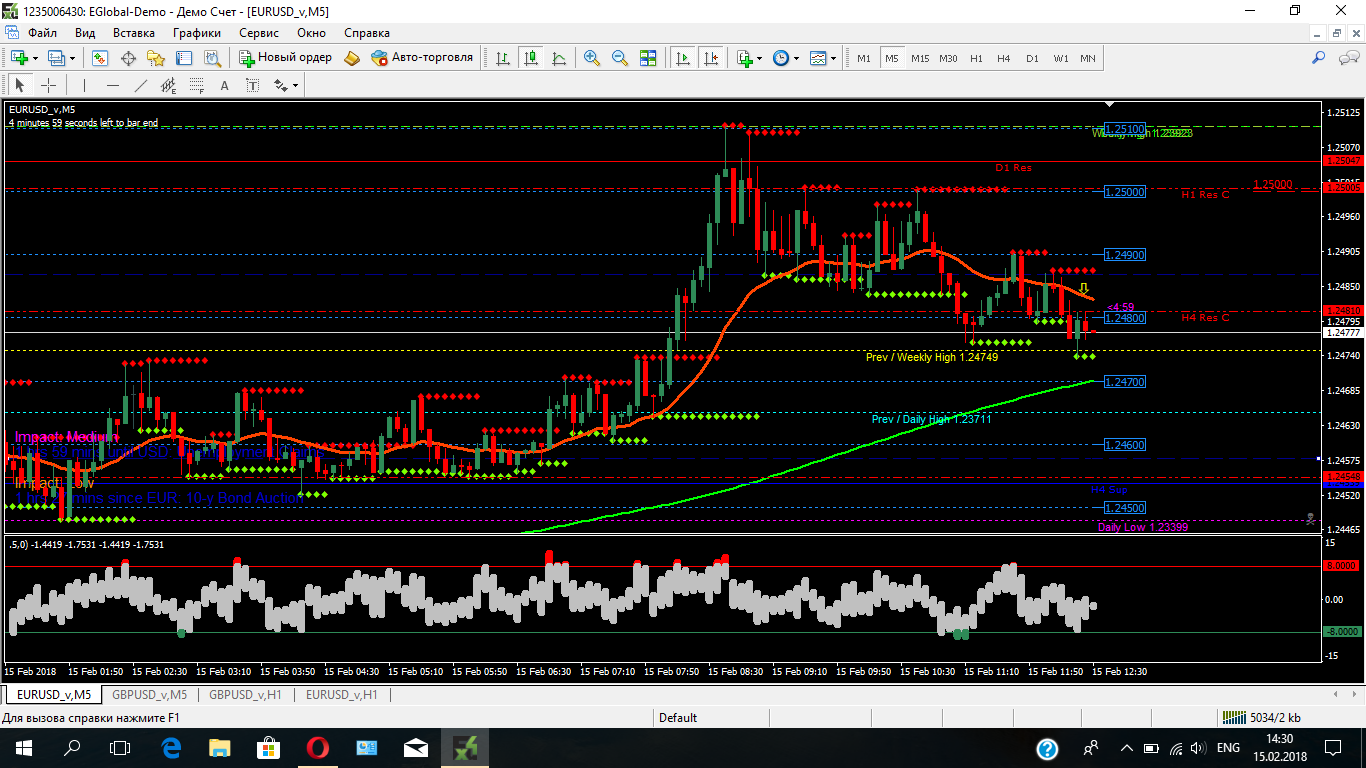The height and width of the screenshot is (768, 1366).
Task: Tile chart windows icon
Action: point(648,58)
